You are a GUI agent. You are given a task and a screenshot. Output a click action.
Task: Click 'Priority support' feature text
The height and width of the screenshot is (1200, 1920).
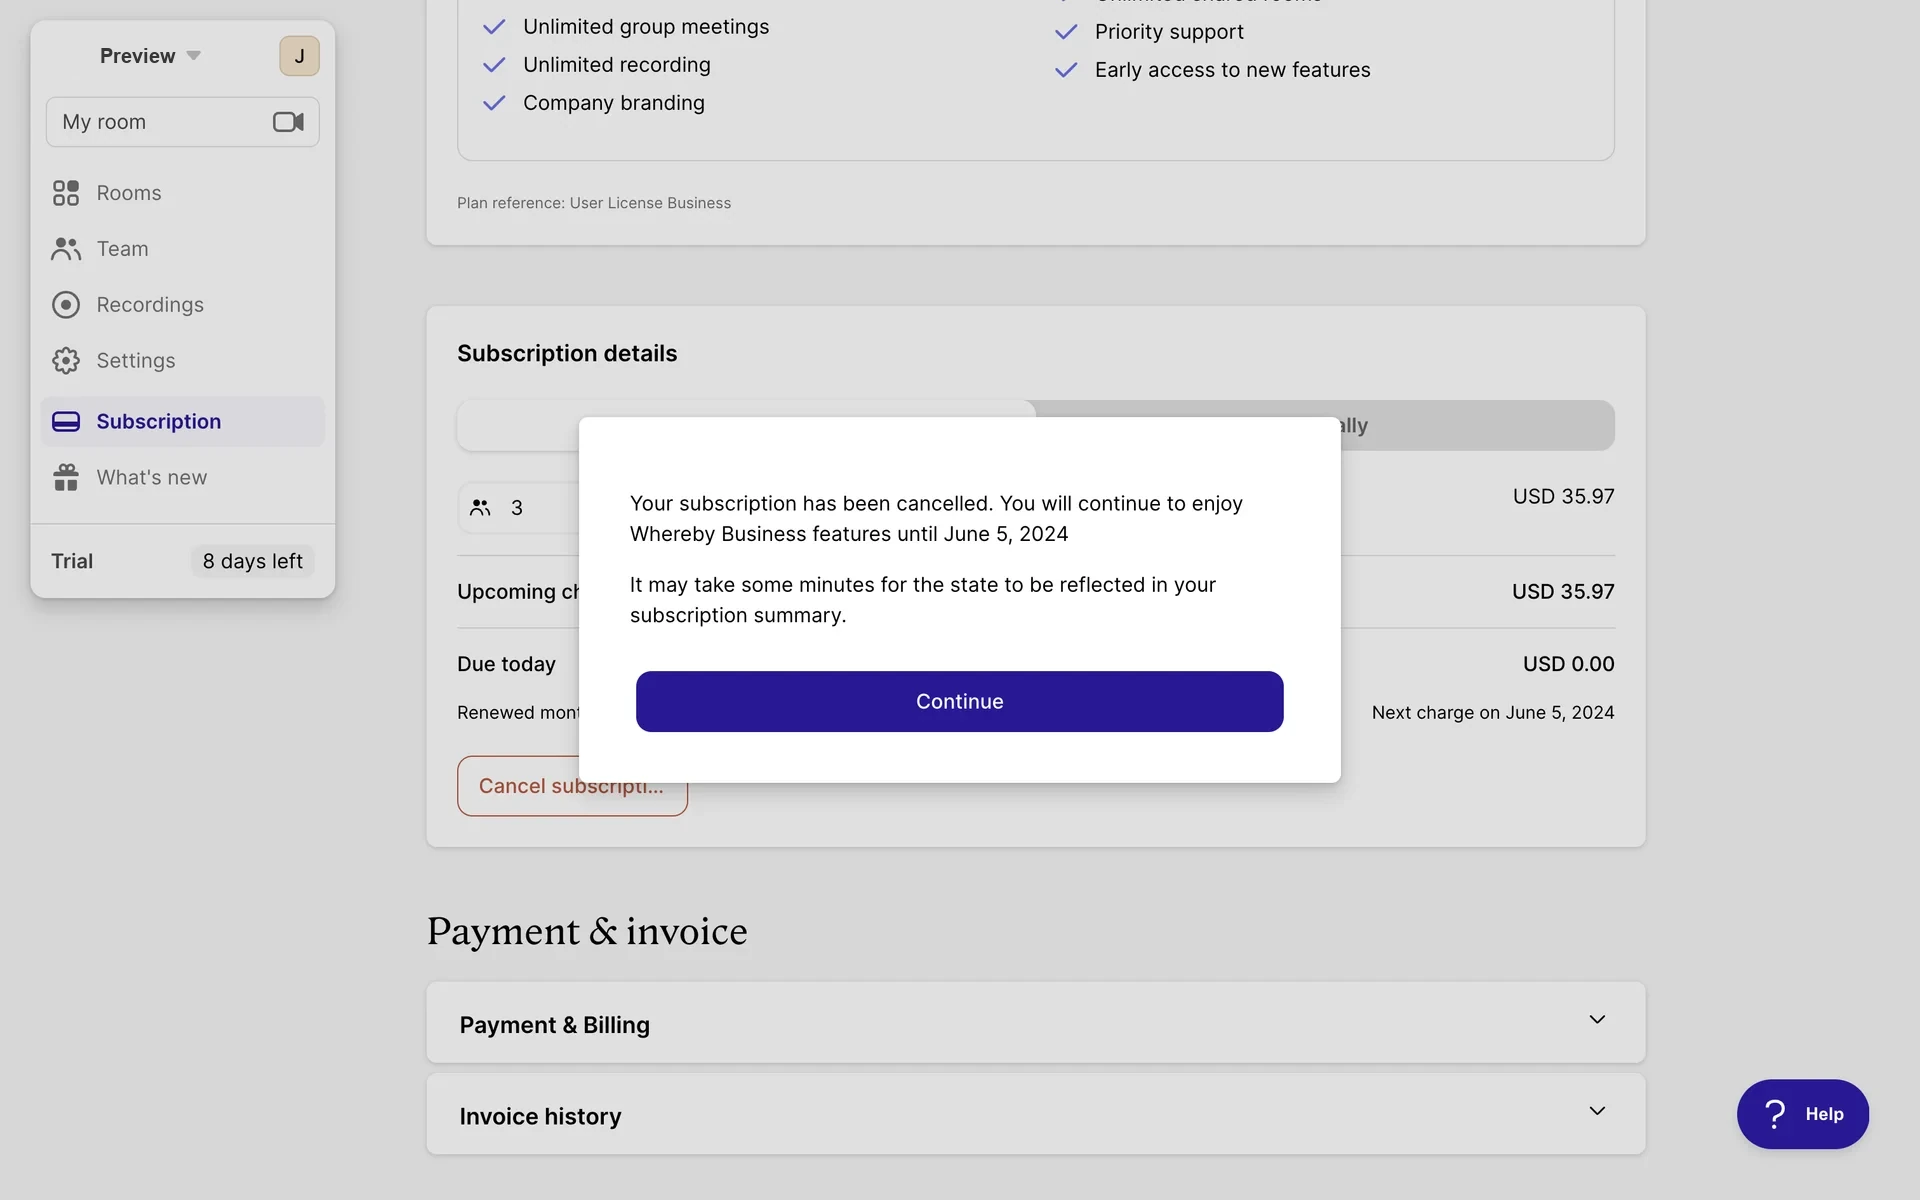(1169, 32)
